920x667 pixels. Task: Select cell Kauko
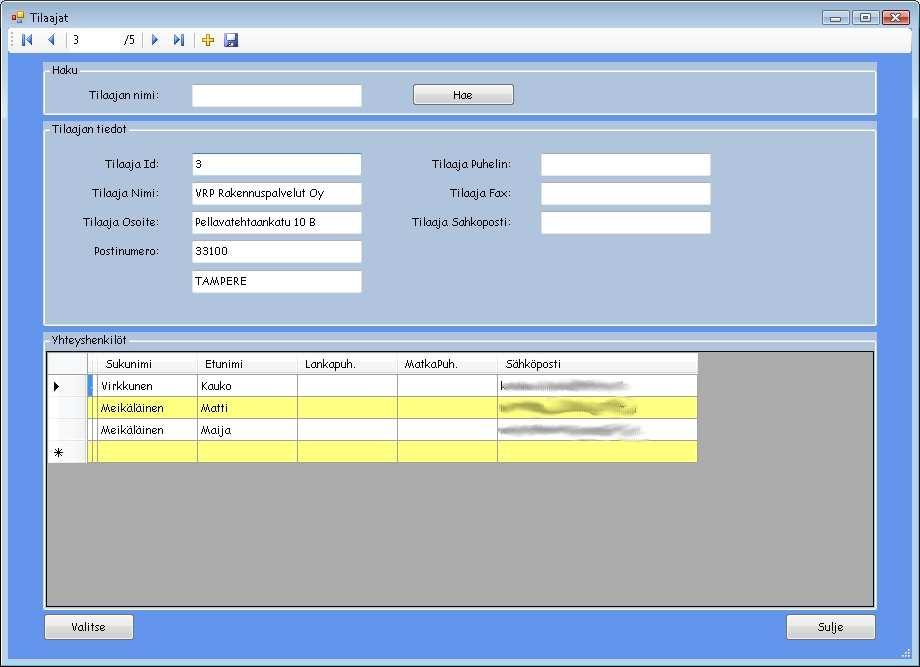point(248,386)
